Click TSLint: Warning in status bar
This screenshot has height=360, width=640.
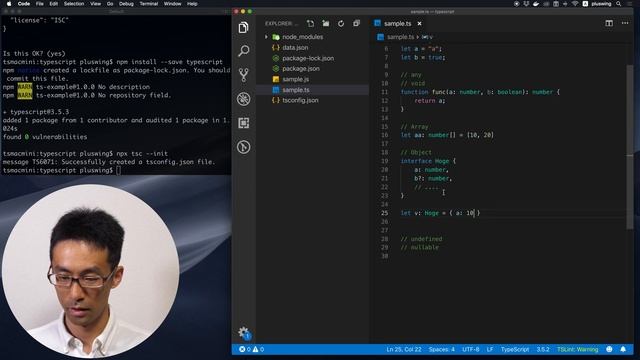[x=577, y=349]
